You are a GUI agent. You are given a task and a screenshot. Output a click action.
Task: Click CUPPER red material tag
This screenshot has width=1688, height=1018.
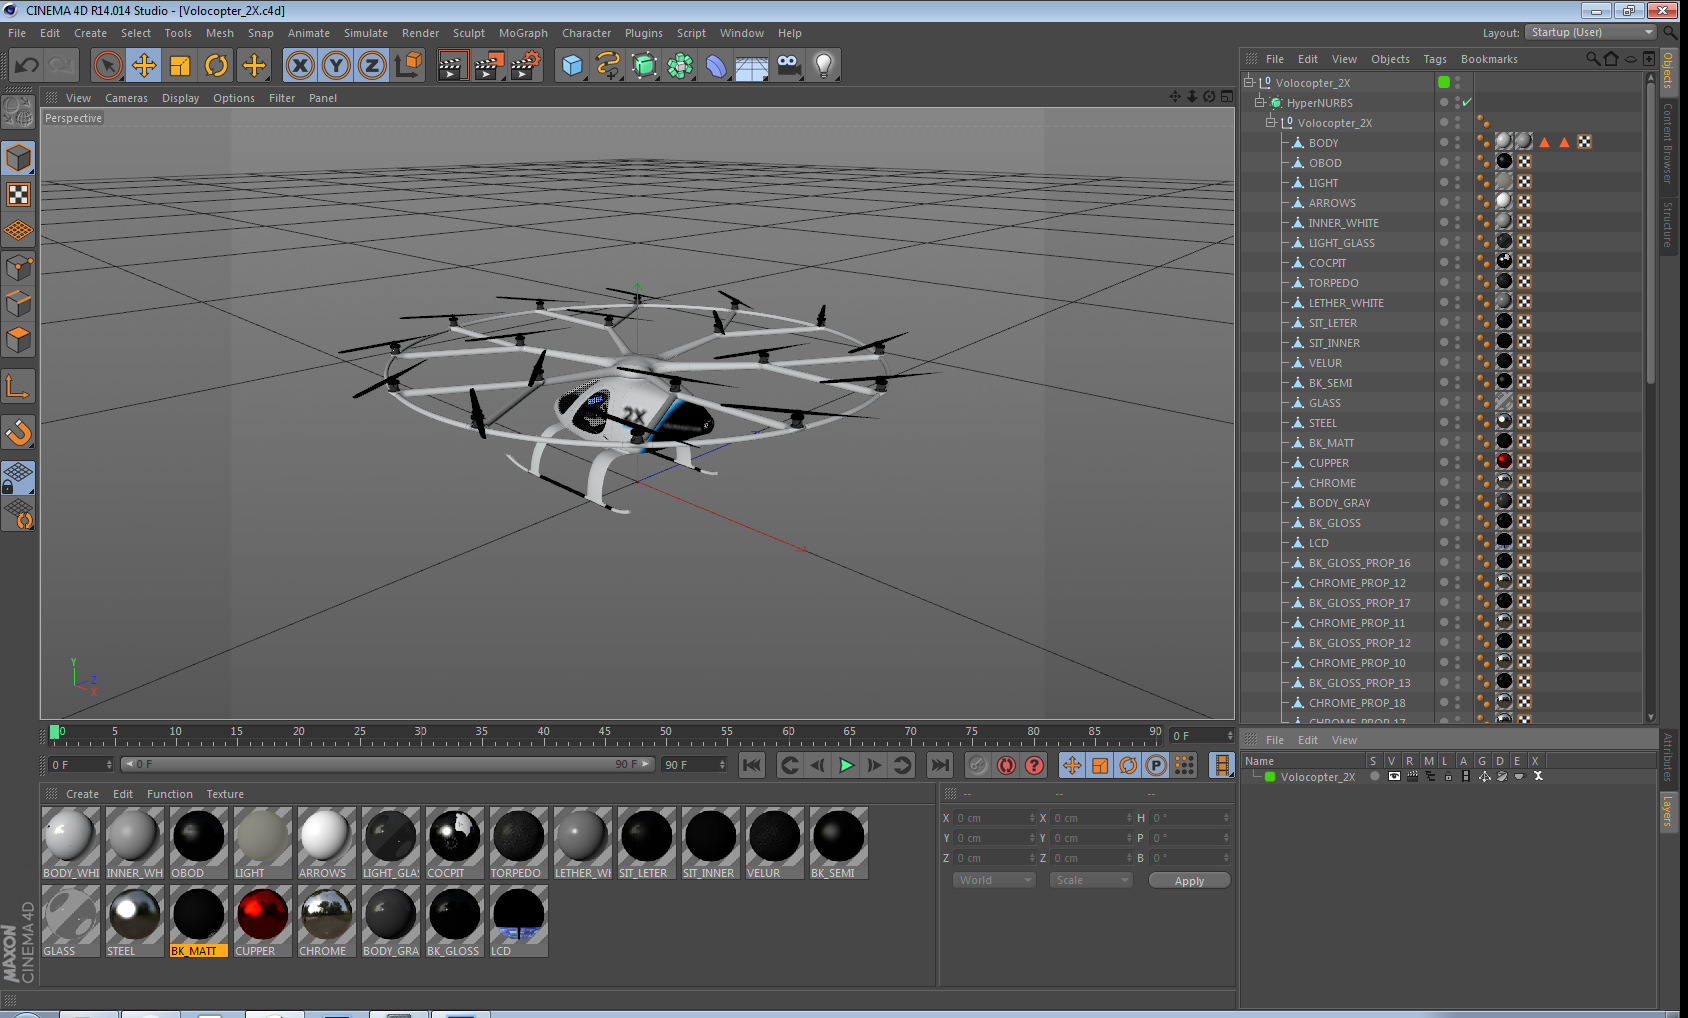click(x=1504, y=462)
